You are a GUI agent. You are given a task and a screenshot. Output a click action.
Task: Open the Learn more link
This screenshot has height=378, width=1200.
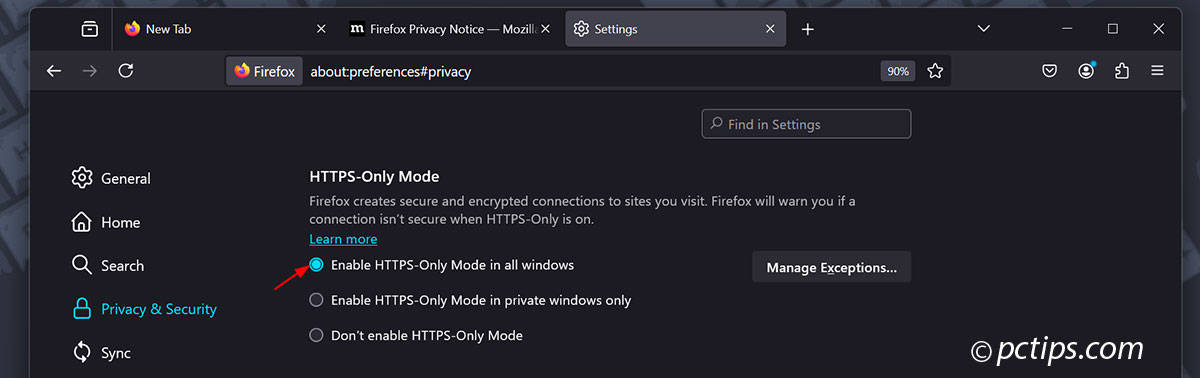[x=343, y=239]
